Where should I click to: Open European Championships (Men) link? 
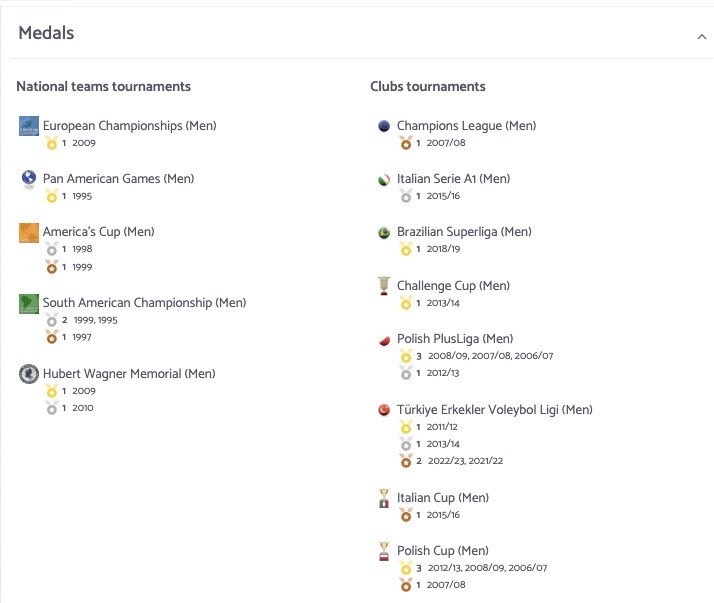pos(130,126)
